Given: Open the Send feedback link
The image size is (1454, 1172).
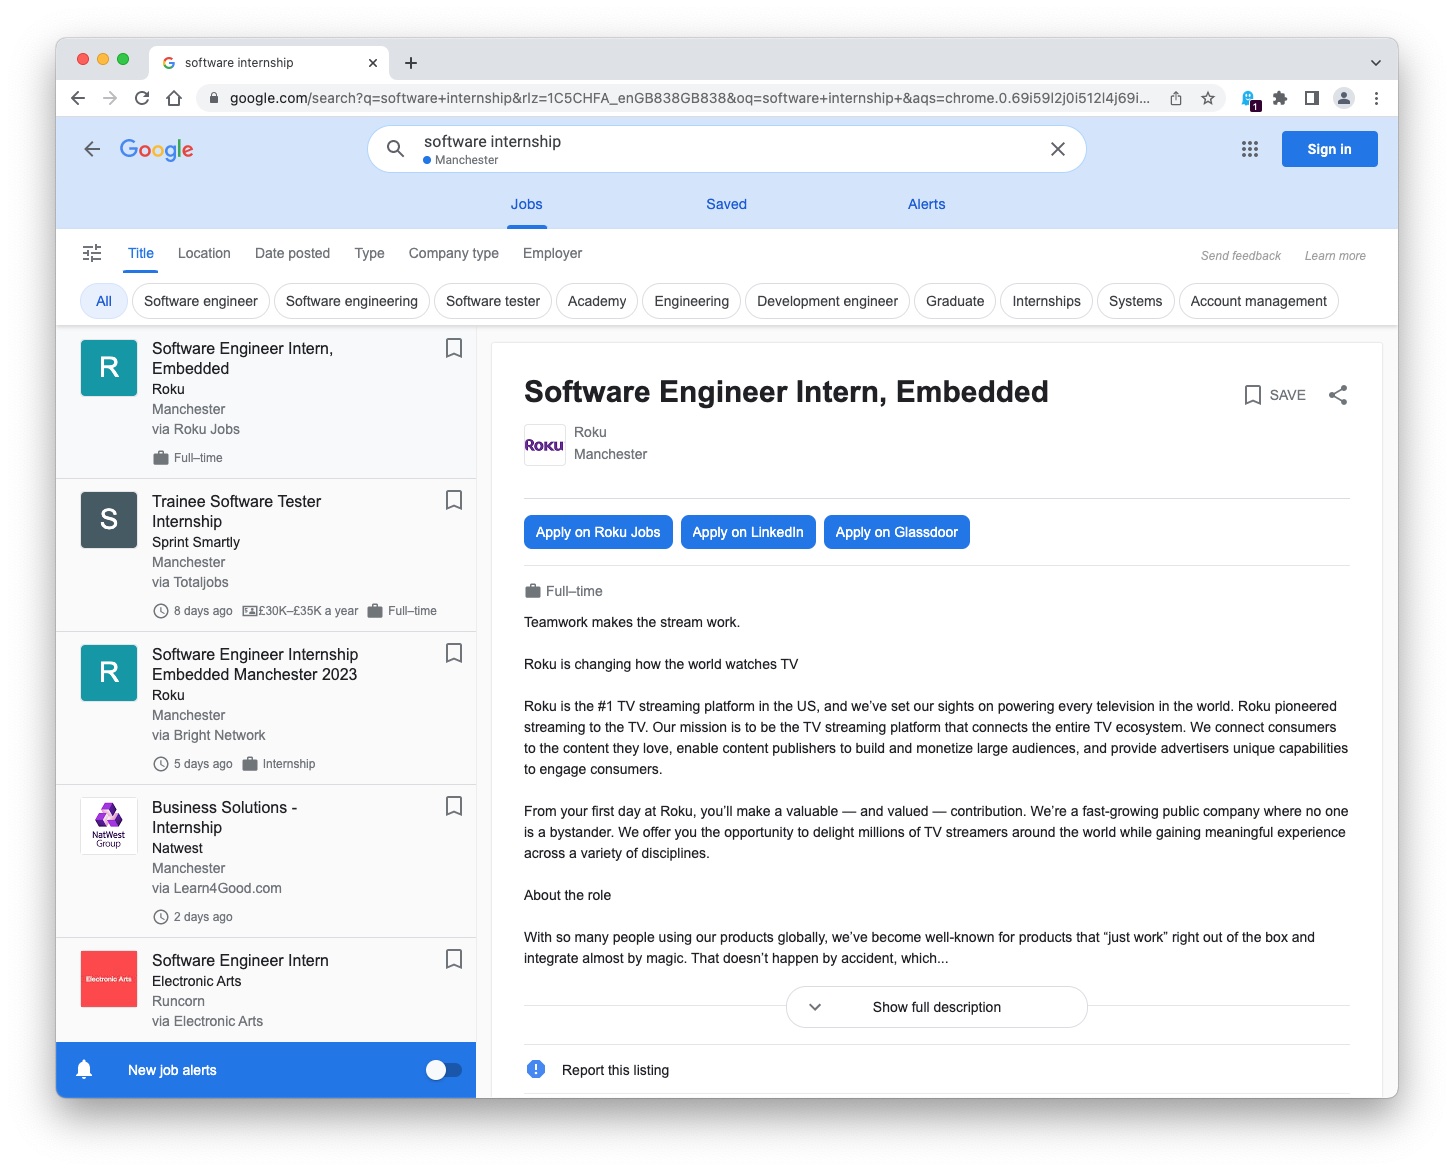Looking at the screenshot, I should pos(1241,256).
